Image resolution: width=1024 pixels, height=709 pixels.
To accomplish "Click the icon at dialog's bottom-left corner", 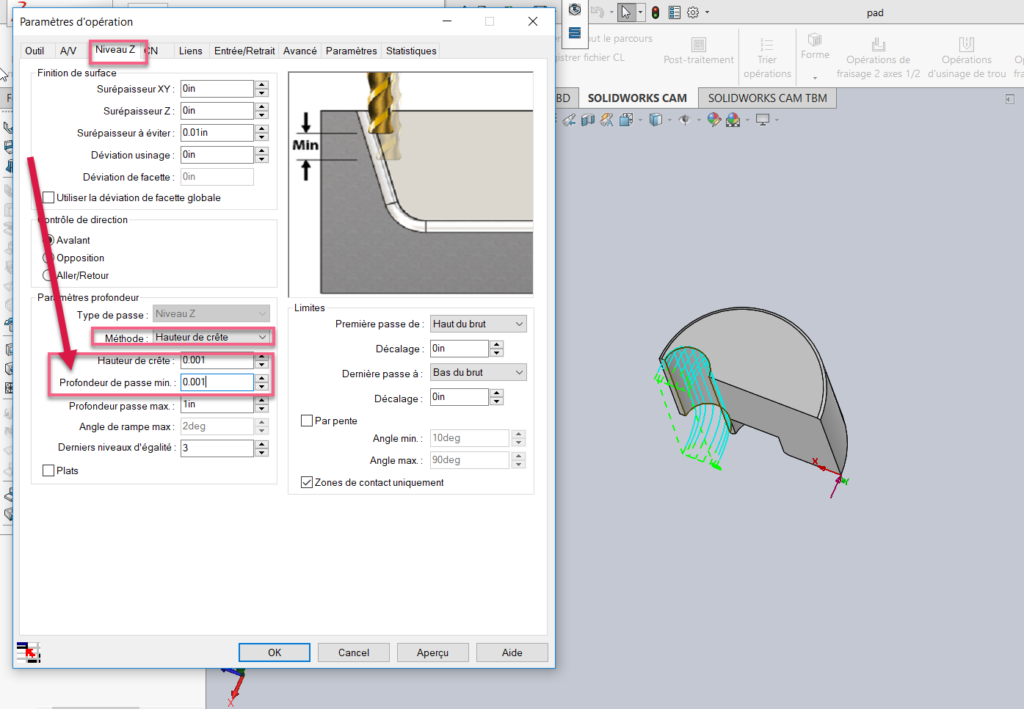I will [28, 652].
